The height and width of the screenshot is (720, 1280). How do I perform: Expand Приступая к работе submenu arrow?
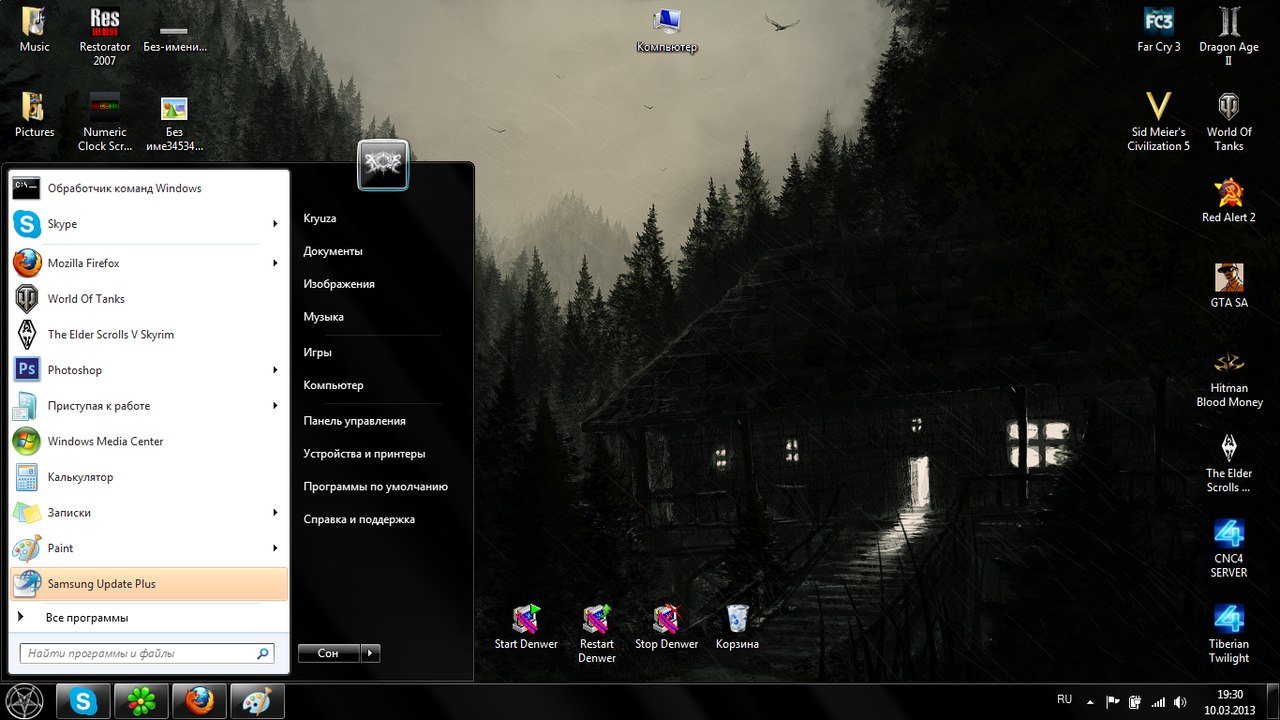coord(275,406)
